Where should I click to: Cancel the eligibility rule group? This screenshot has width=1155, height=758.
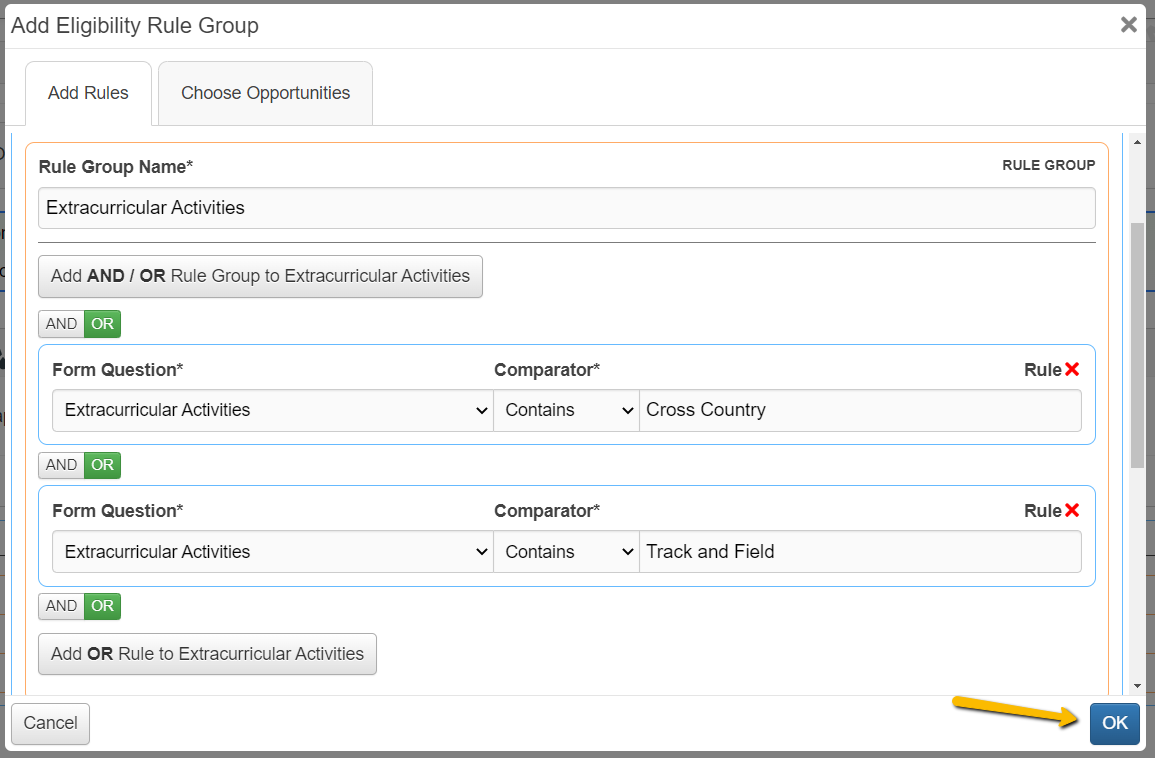(49, 723)
